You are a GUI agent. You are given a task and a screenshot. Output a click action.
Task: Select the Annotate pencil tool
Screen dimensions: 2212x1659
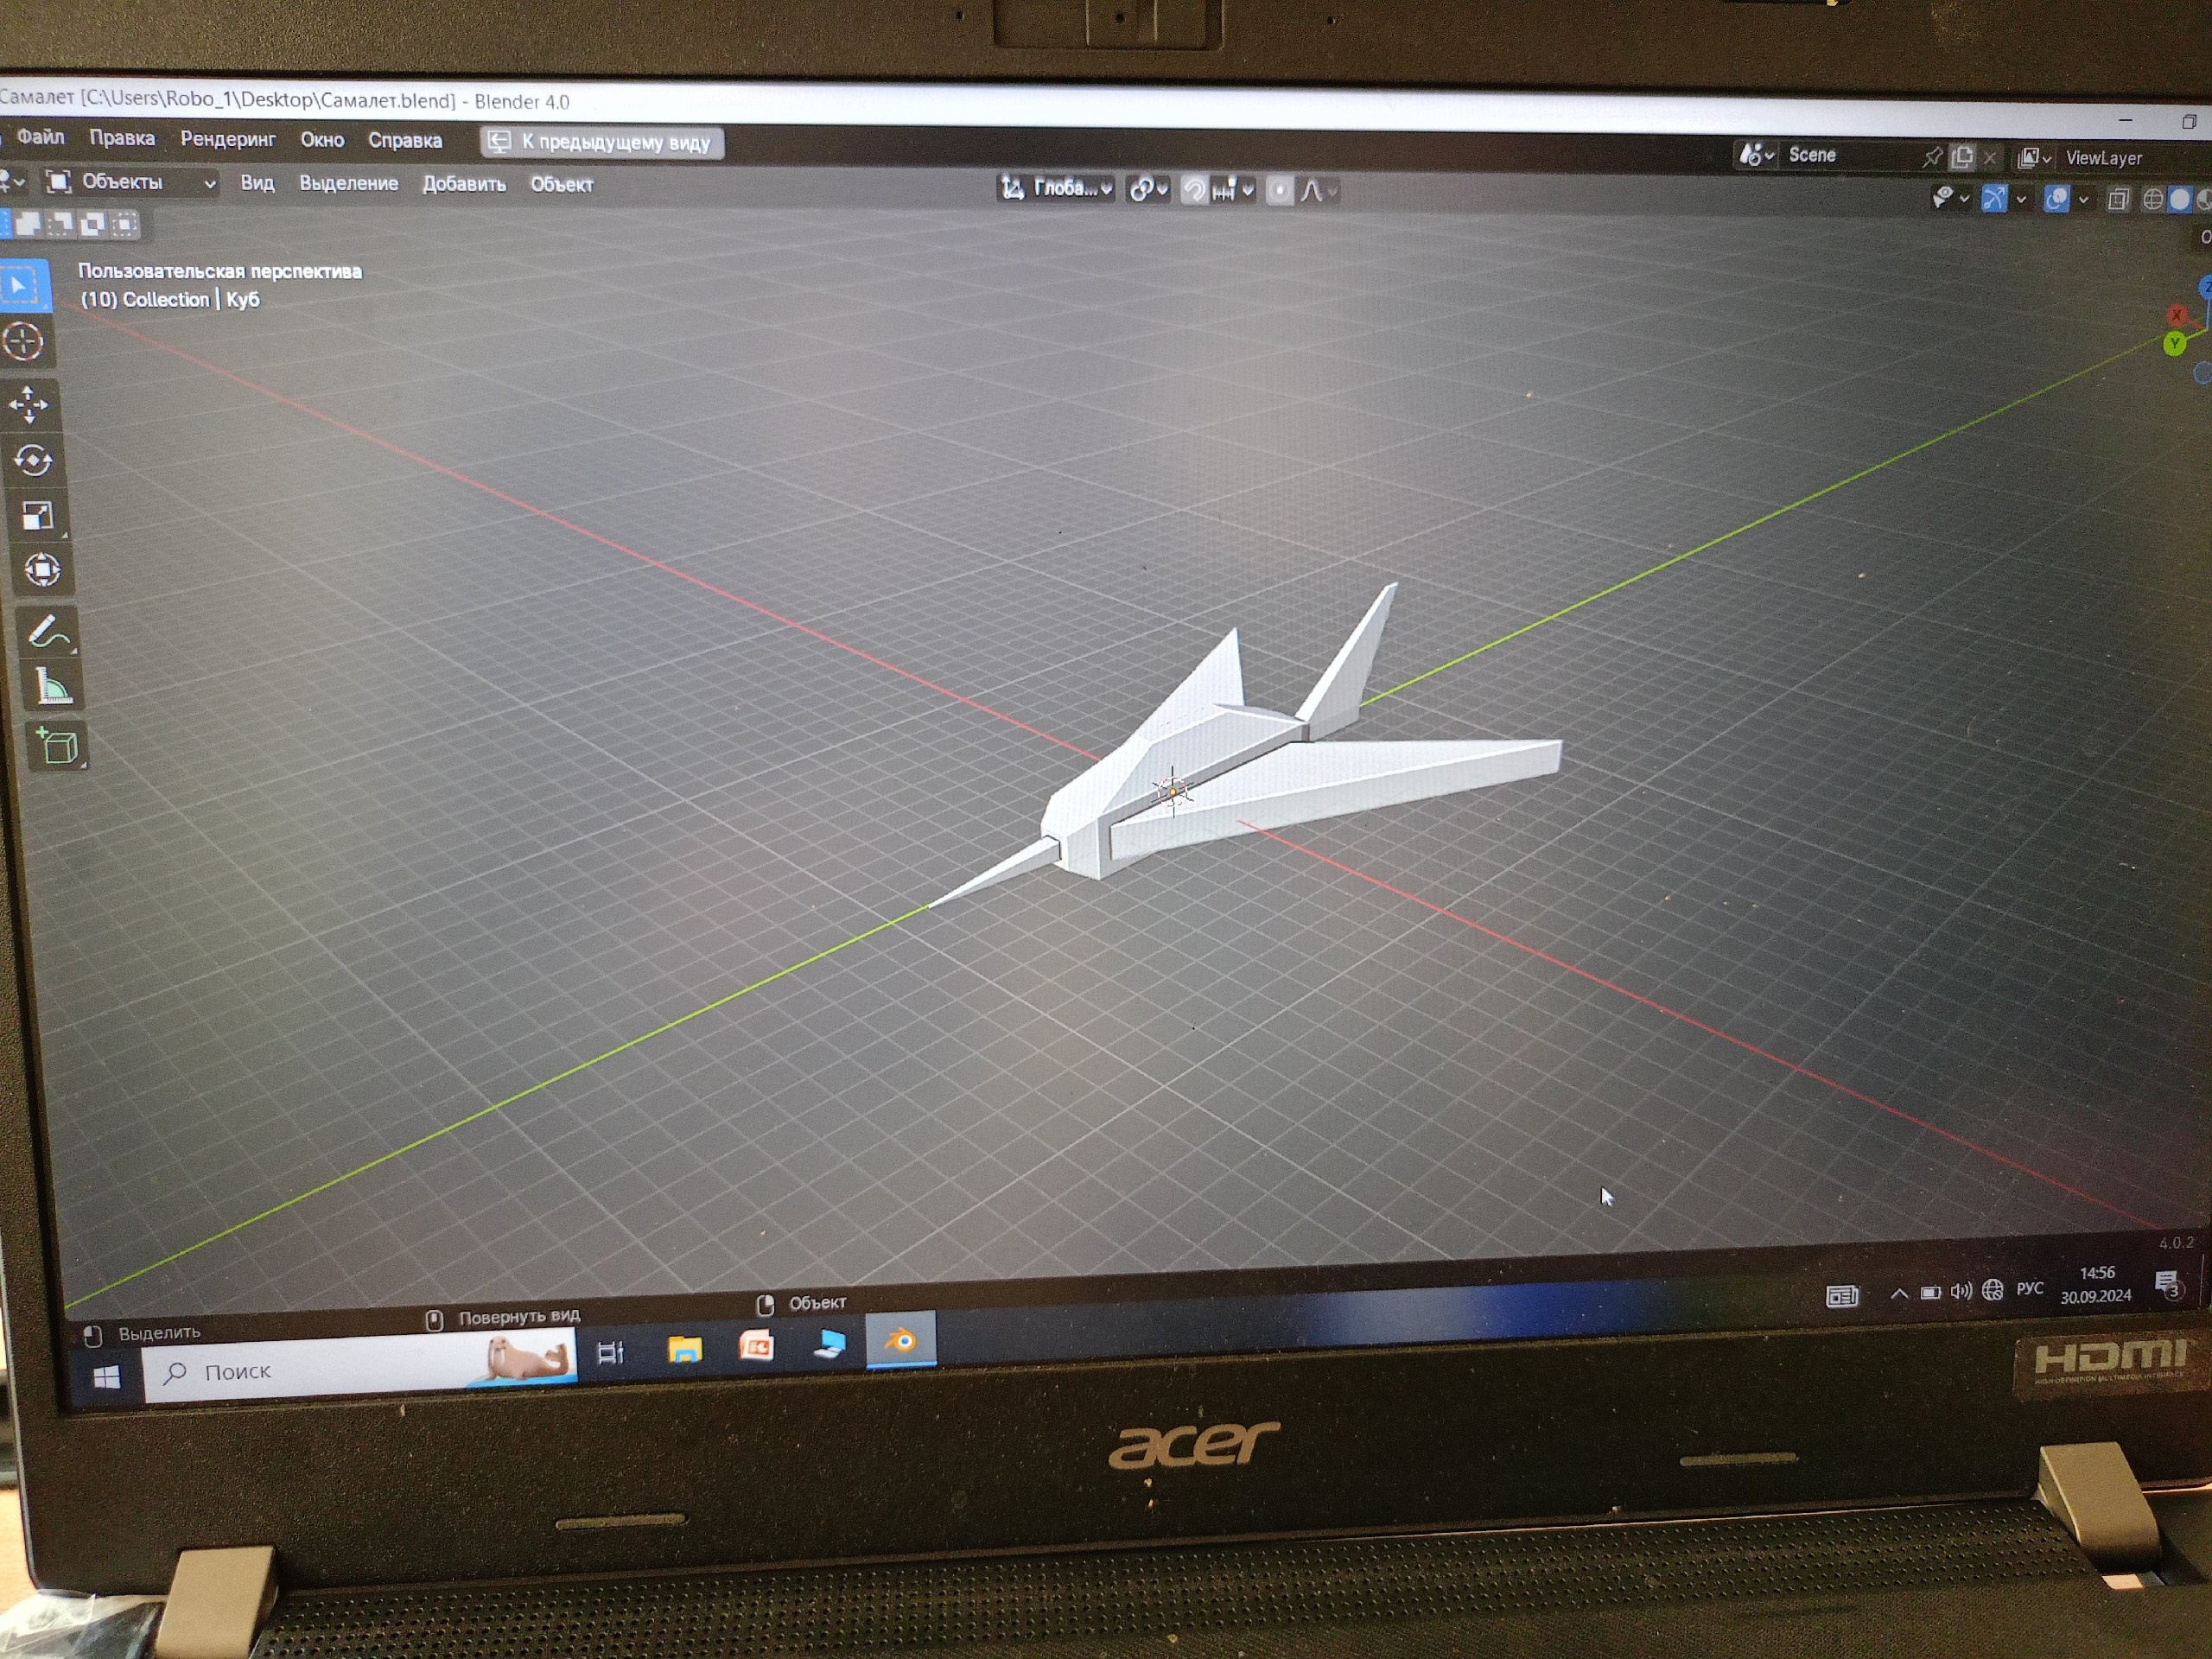coord(48,632)
